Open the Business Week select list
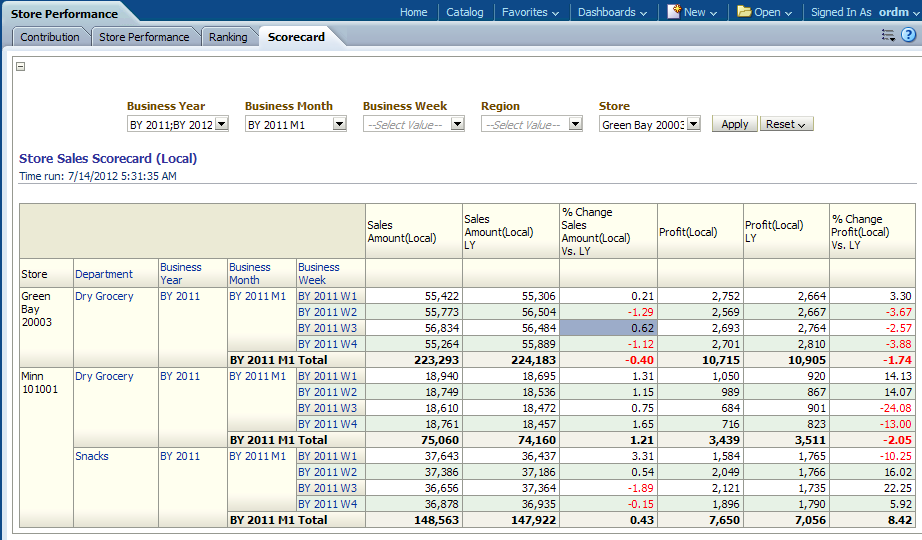Image resolution: width=922 pixels, height=540 pixels. (457, 125)
